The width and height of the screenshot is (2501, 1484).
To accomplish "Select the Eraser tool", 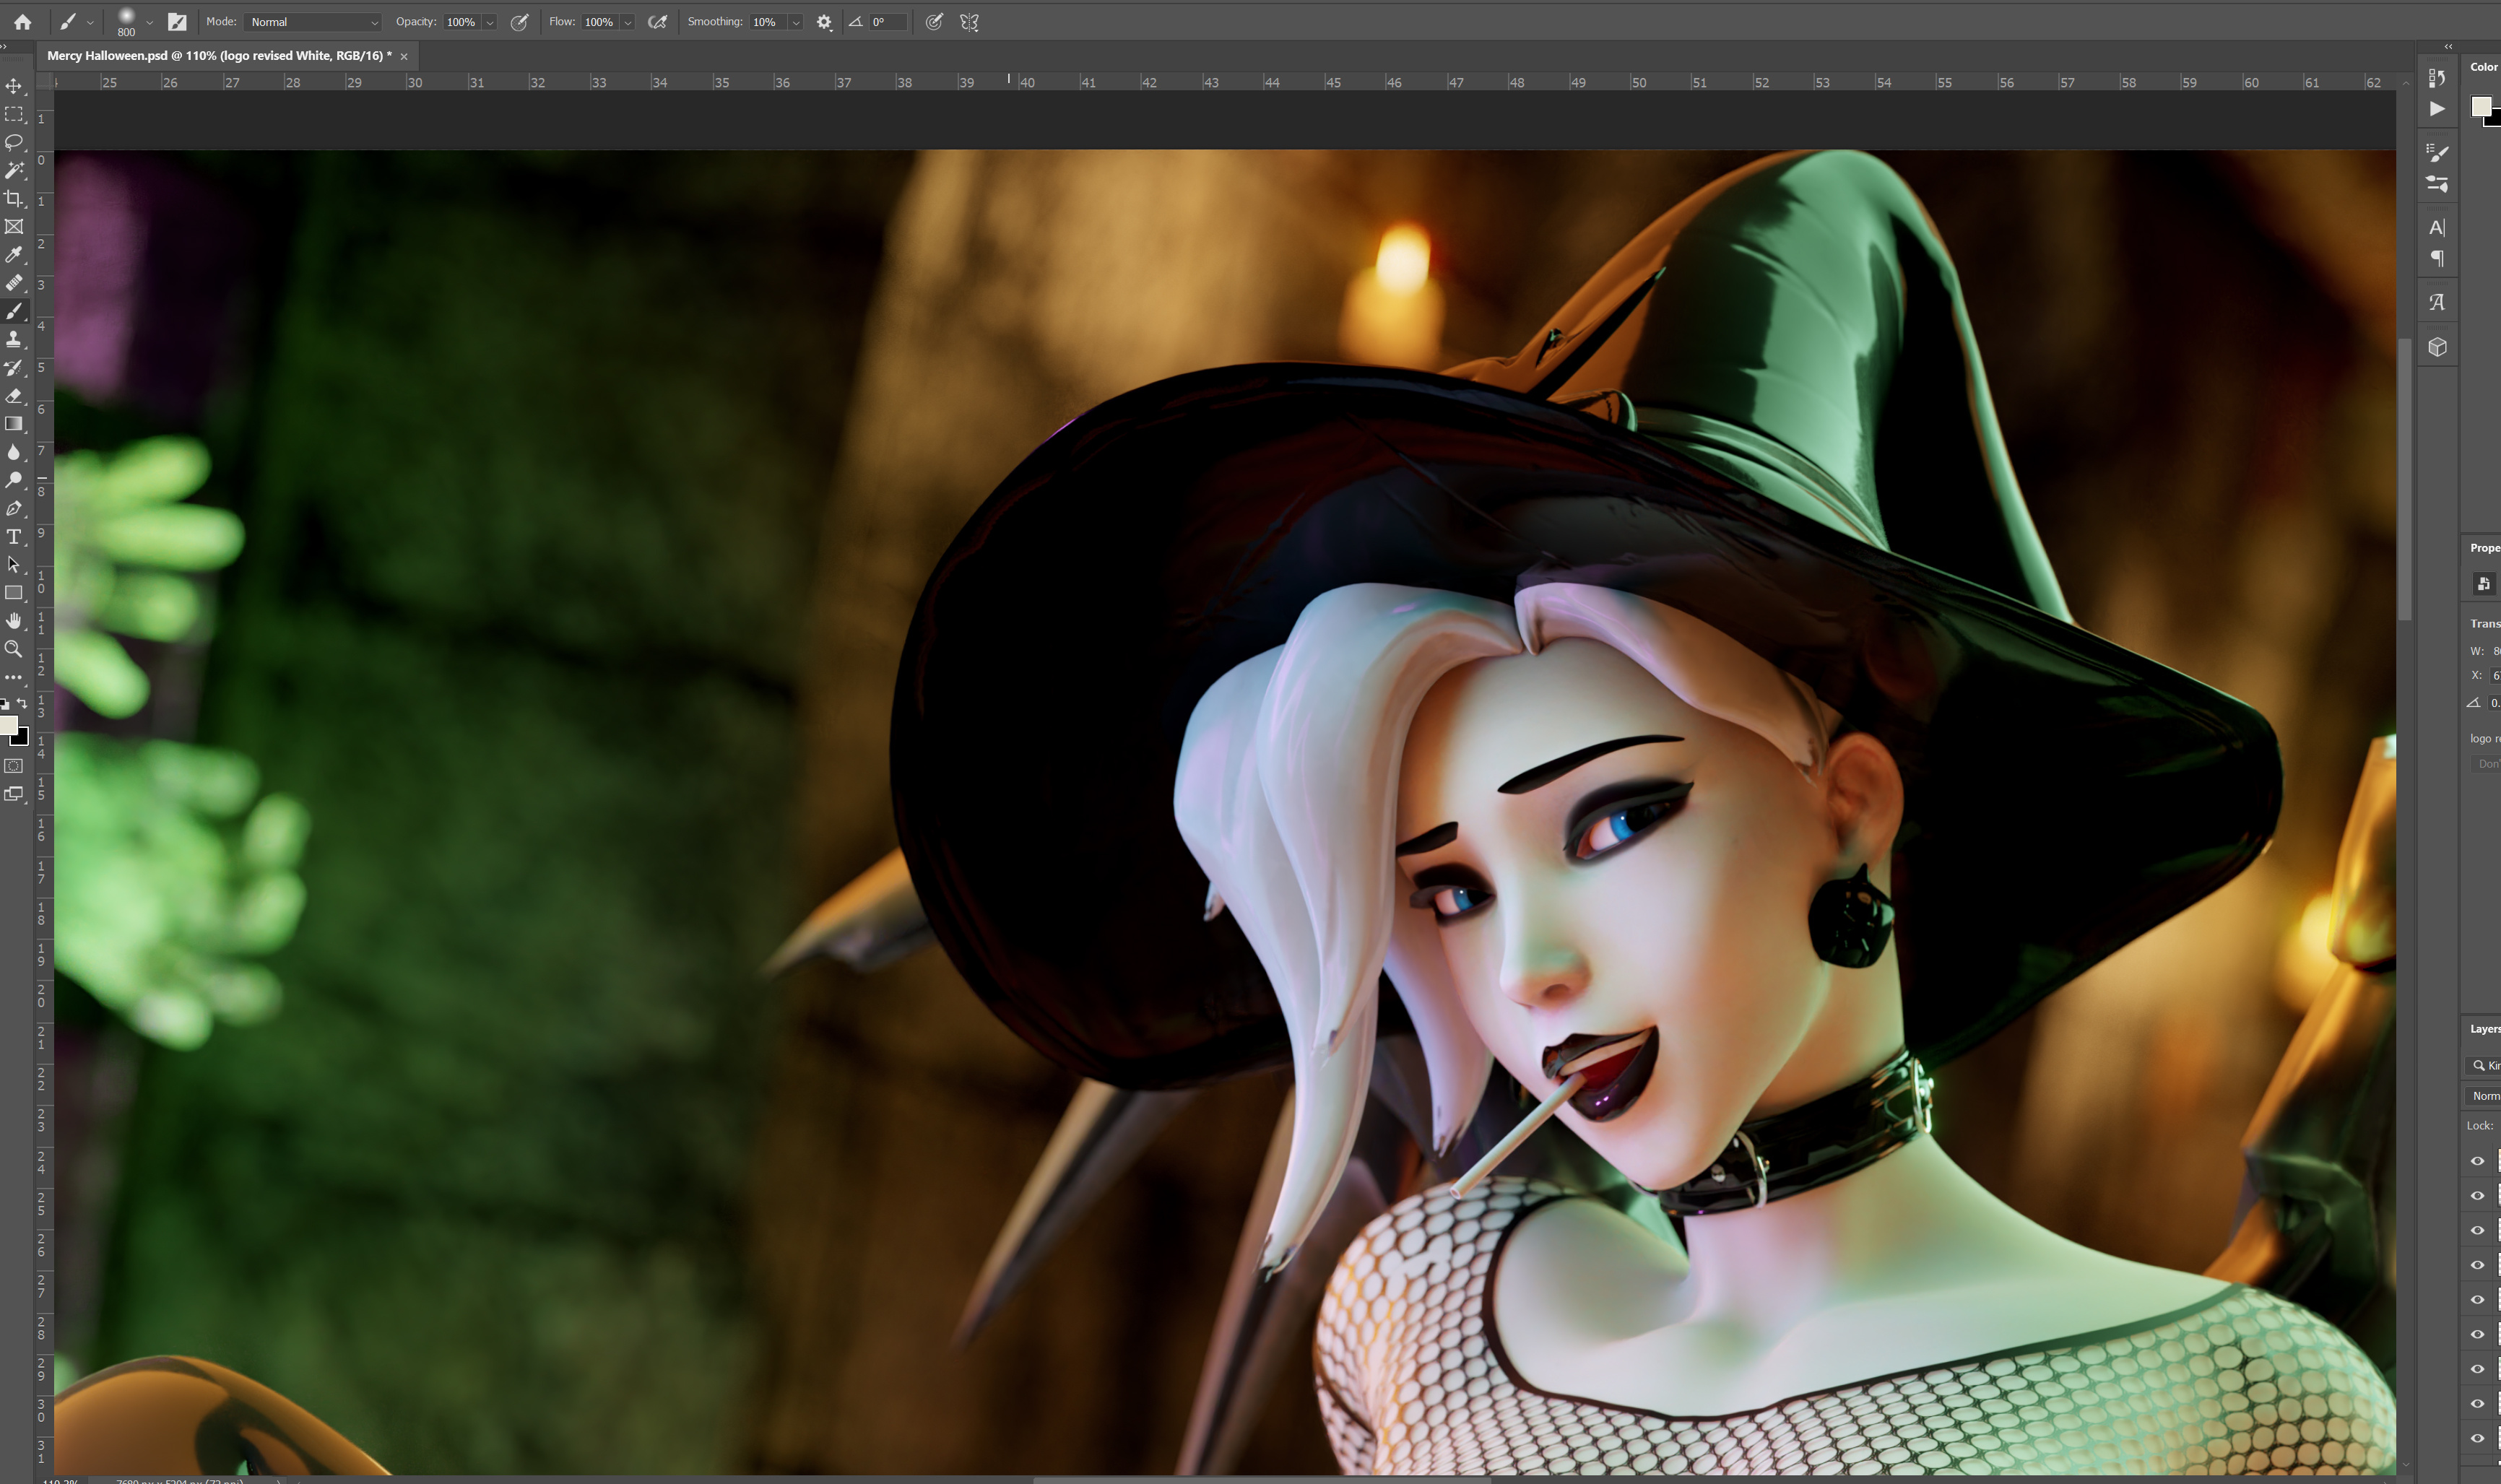I will [x=14, y=396].
